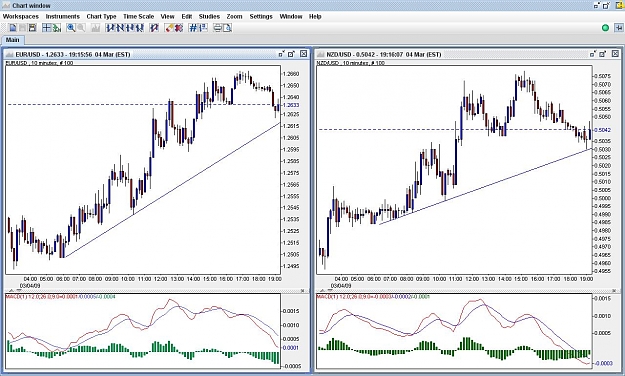
Task: Click the NZD/USD 10 minutes subtitle label
Action: 351,63
